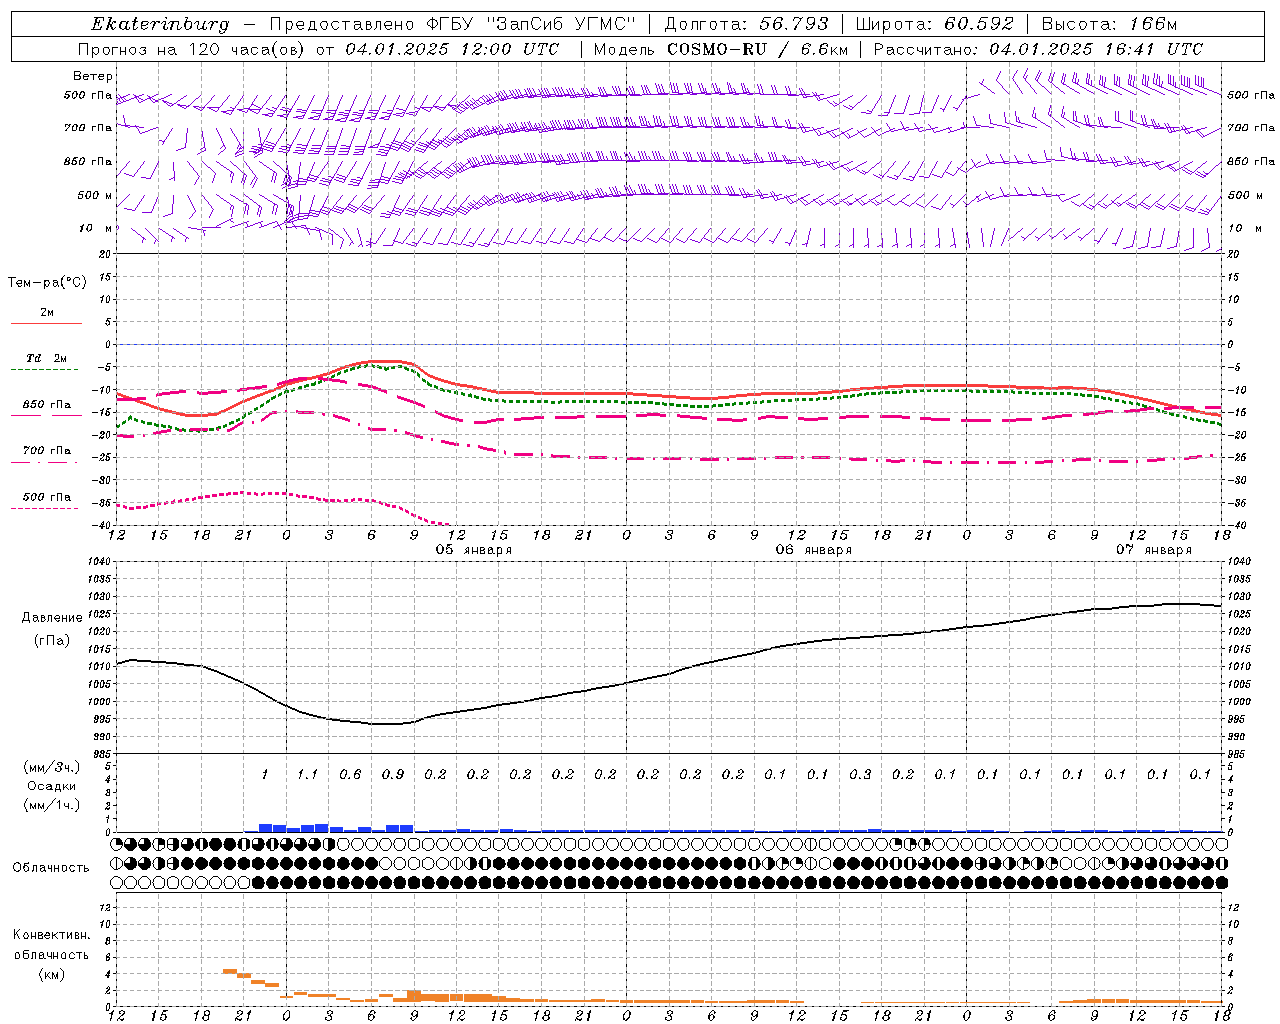Click the '0.9' three-hour precipitation value

[392, 775]
